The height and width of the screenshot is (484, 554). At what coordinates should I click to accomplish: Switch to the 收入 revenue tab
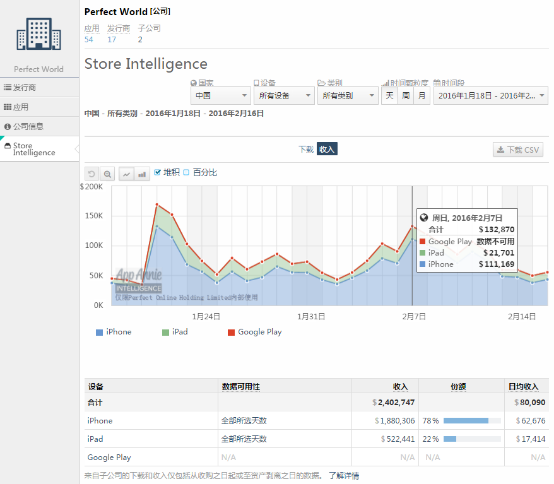pyautogui.click(x=327, y=149)
